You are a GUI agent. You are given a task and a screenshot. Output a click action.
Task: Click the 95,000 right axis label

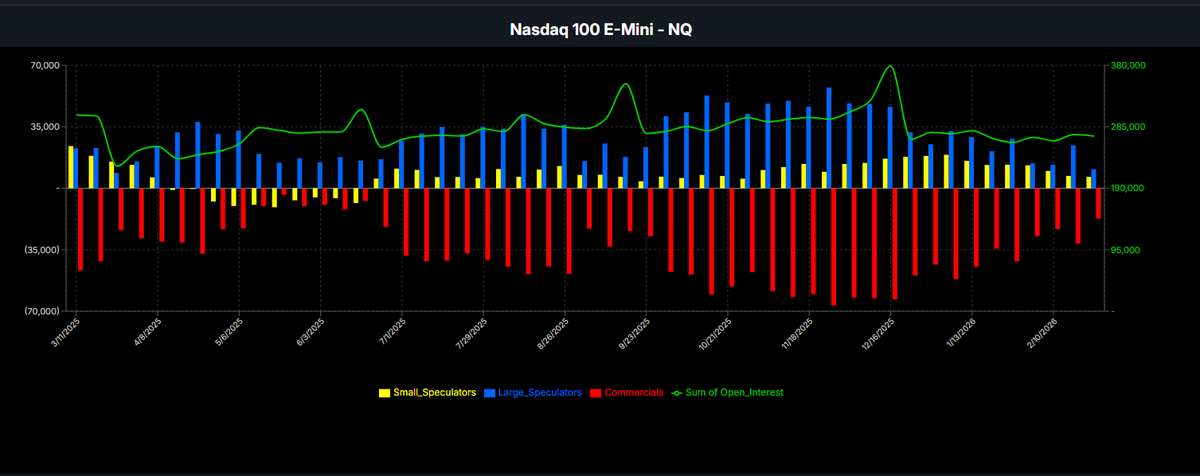tap(1125, 250)
